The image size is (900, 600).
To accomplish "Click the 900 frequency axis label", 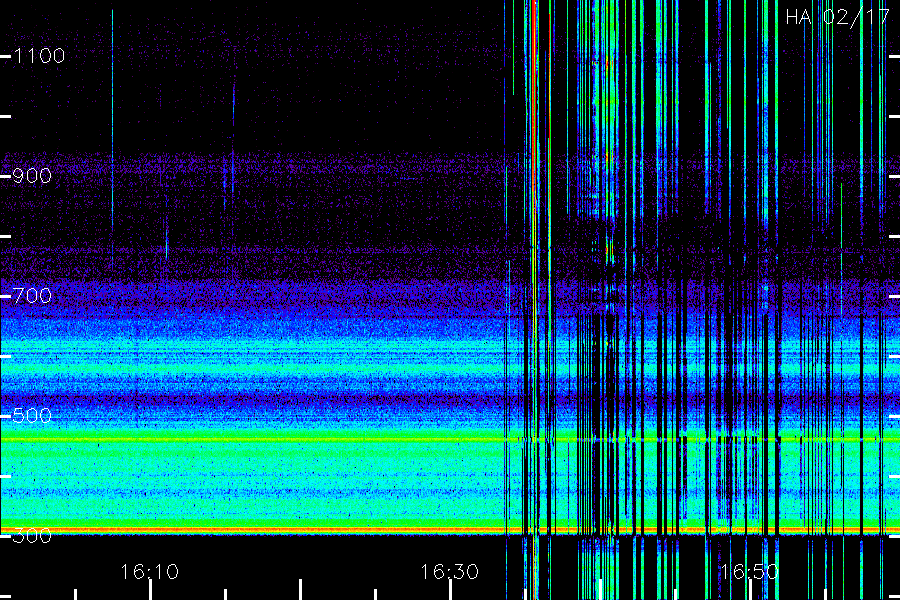I will tap(32, 176).
